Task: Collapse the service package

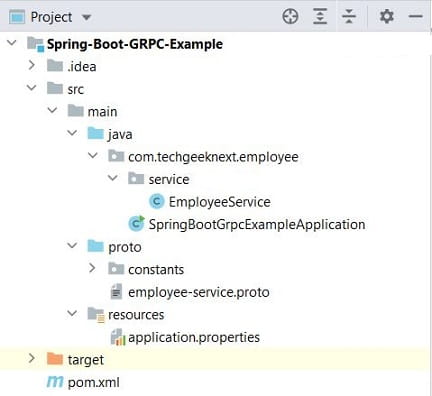Action: tap(113, 178)
